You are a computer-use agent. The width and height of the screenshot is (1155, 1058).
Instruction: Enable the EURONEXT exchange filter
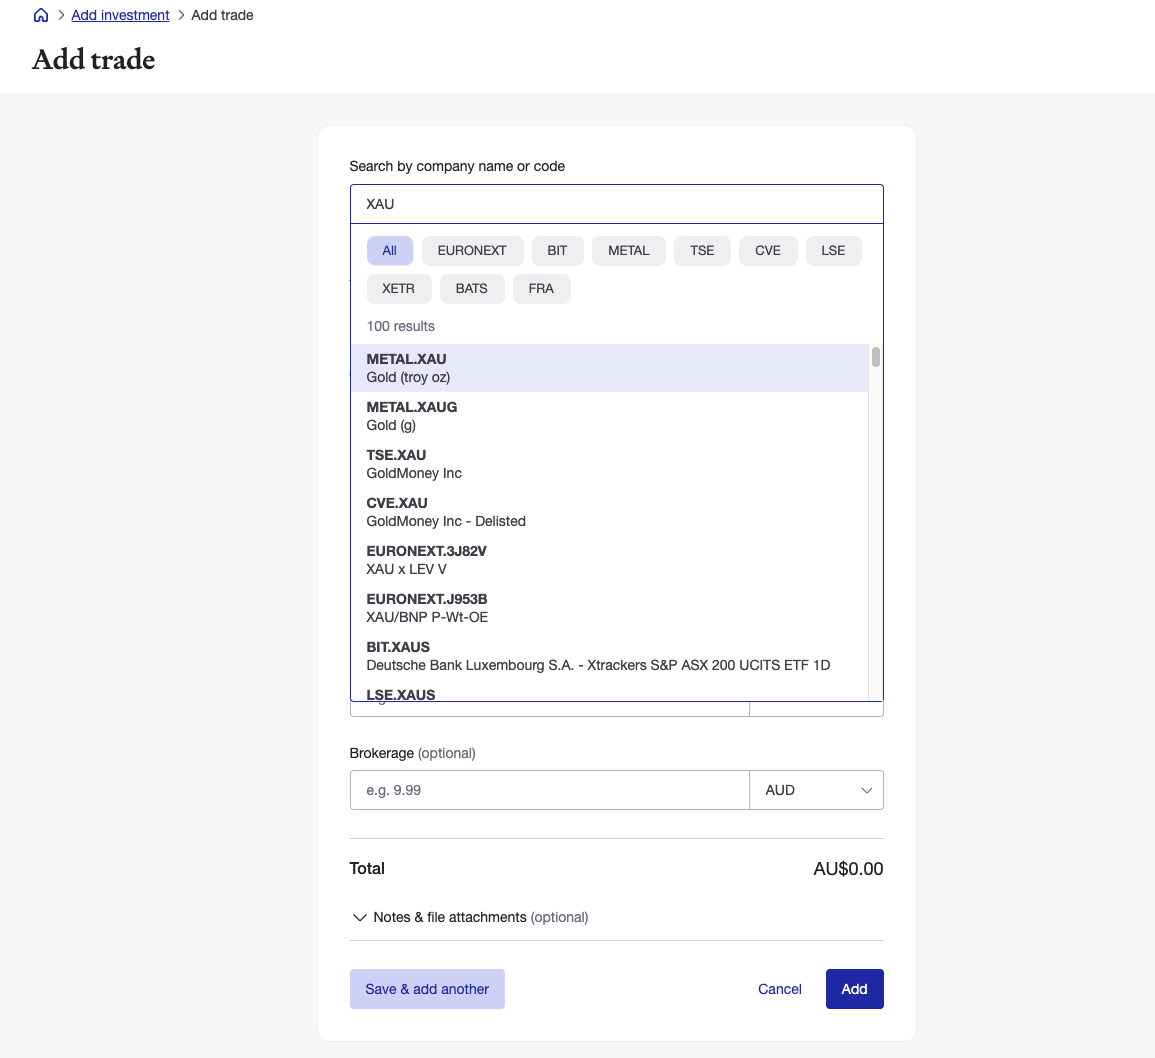(x=472, y=250)
